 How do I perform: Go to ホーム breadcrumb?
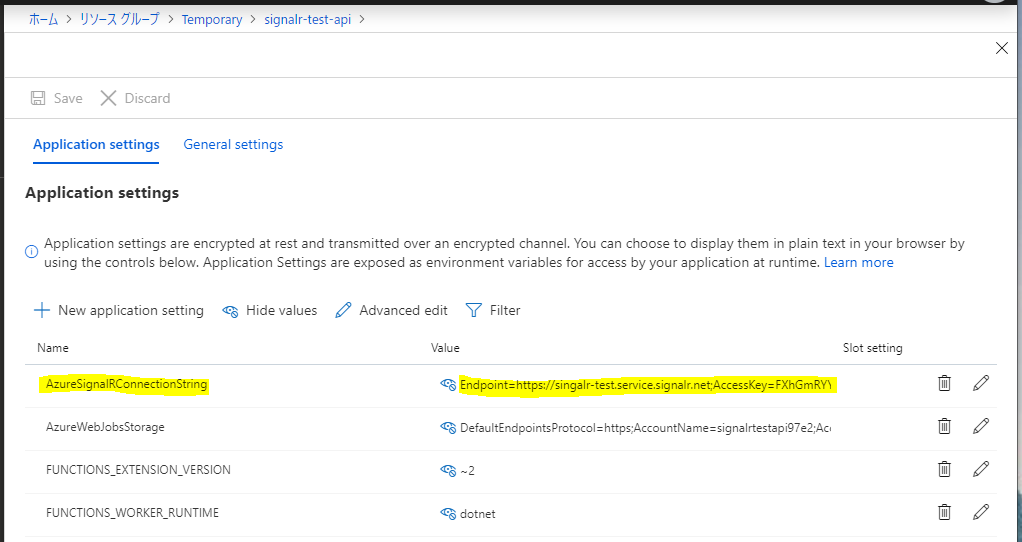point(43,19)
